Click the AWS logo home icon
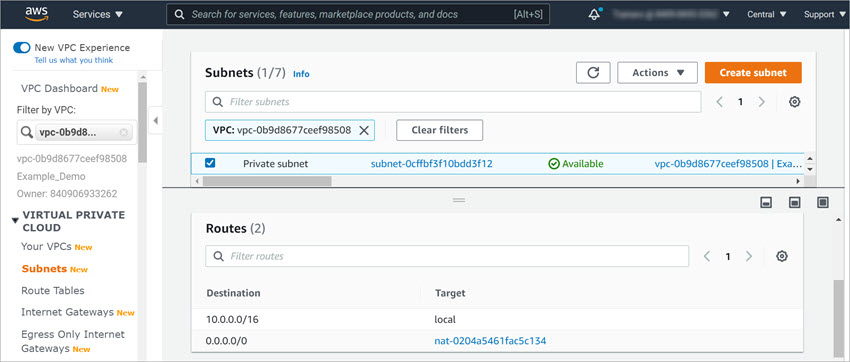This screenshot has width=850, height=362. [37, 14]
